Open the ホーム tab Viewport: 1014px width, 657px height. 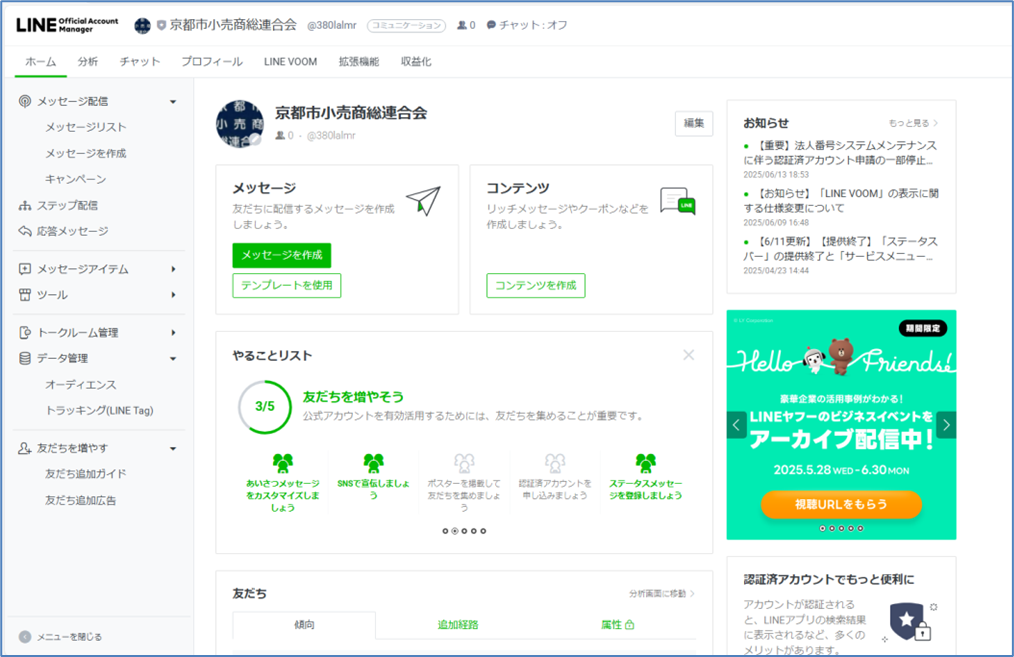41,62
